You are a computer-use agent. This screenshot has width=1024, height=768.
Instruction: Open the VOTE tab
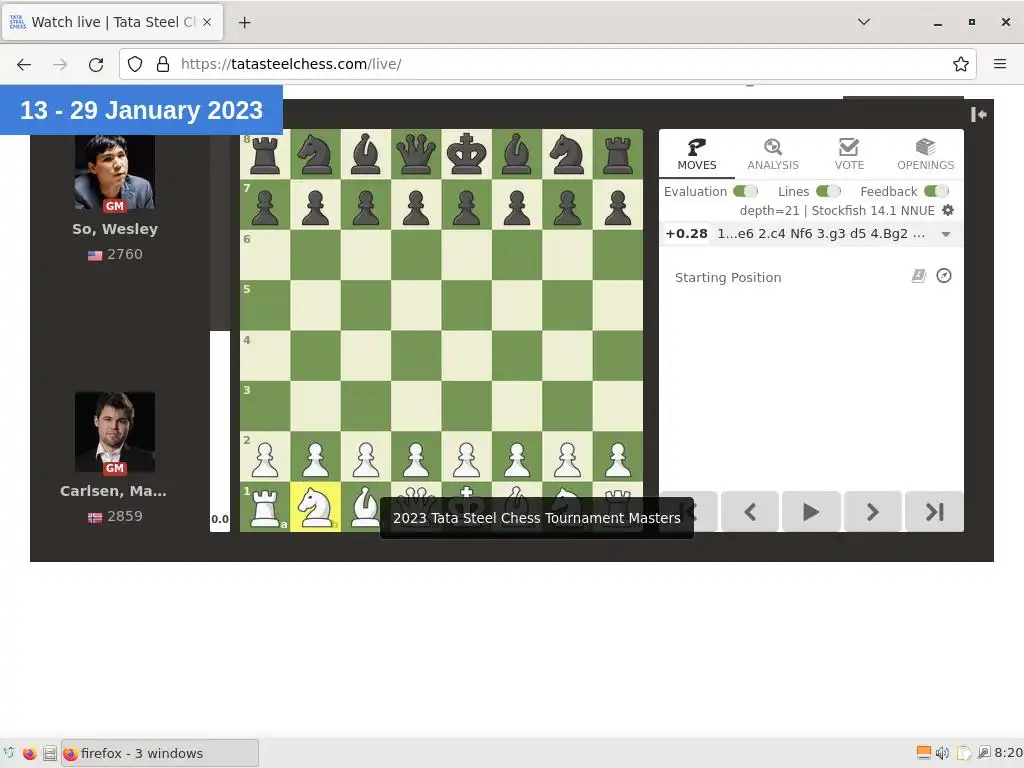point(849,155)
